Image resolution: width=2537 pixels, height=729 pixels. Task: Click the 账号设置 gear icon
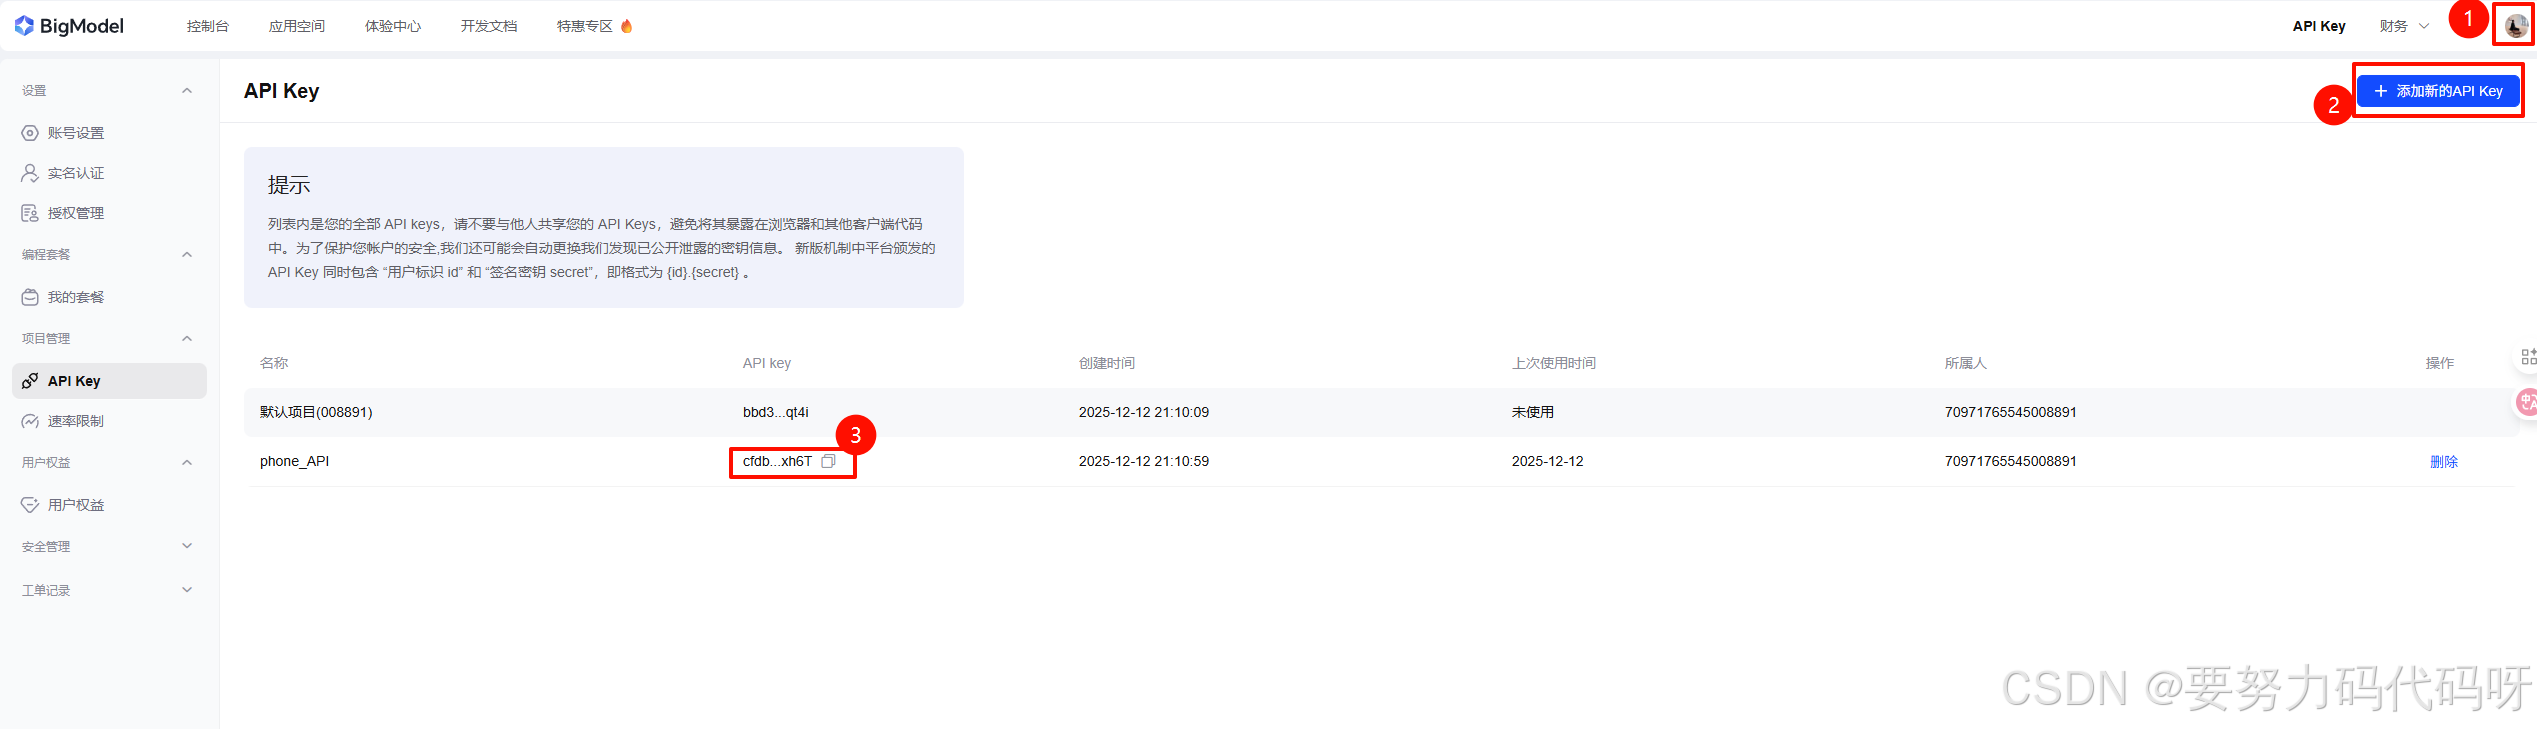[x=30, y=133]
